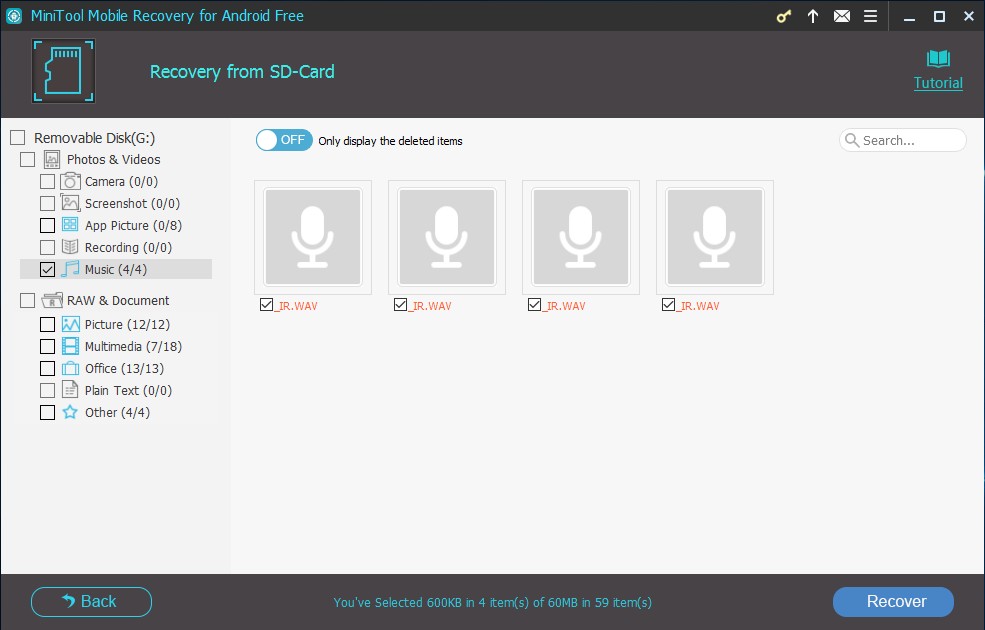Check the Removable Disk(G:) checkbox

coord(18,138)
